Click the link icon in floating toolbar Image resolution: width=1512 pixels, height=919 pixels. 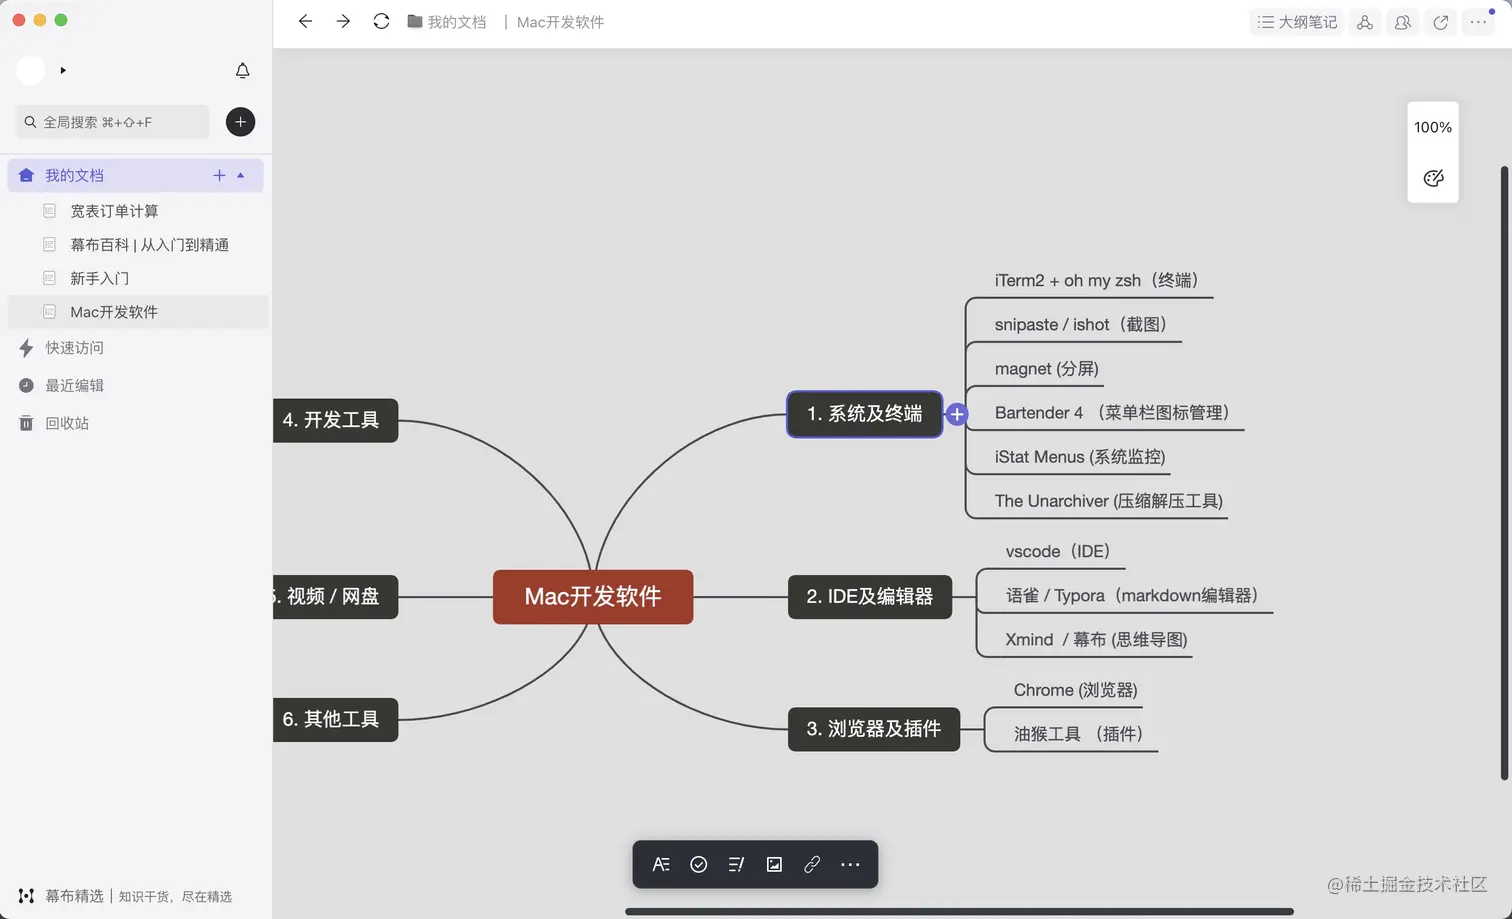click(812, 865)
